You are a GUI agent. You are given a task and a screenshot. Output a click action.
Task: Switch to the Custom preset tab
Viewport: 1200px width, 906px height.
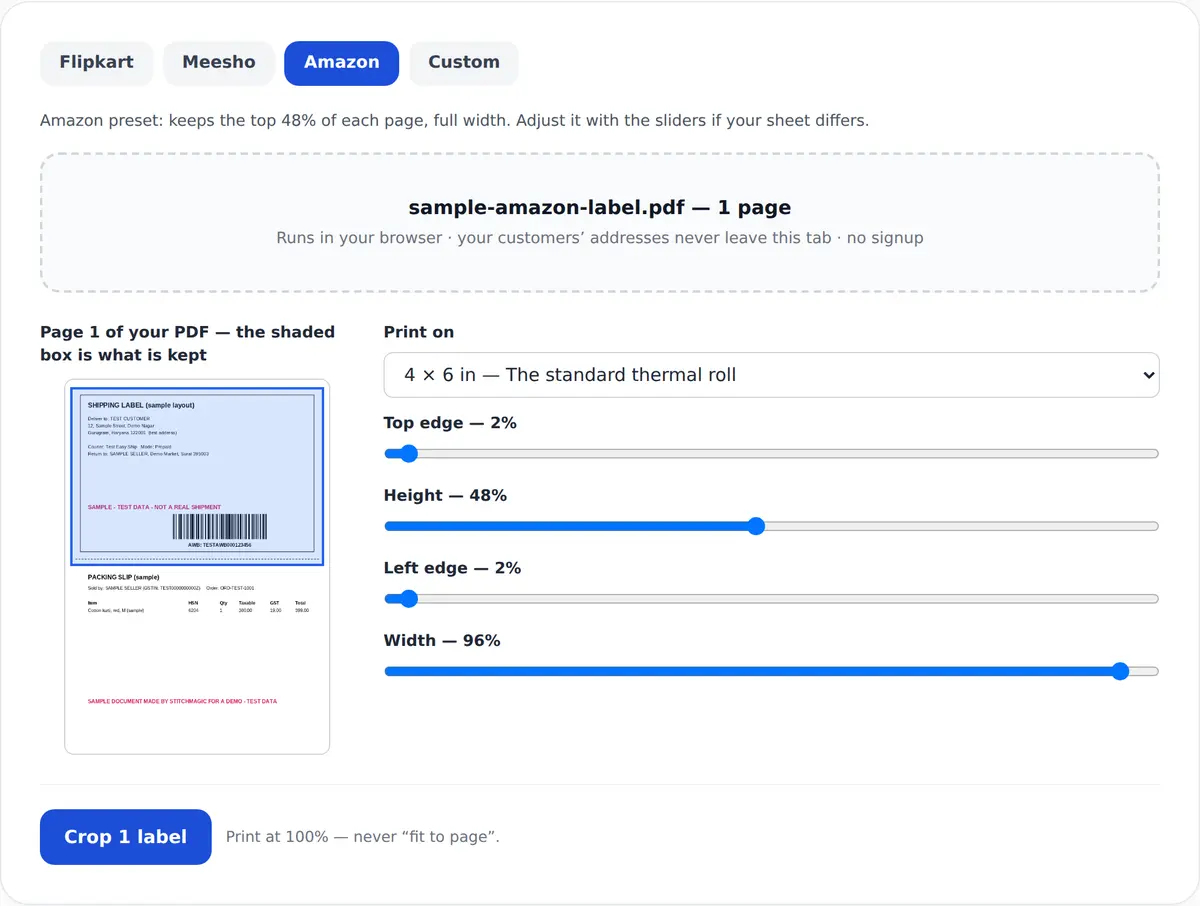click(x=464, y=62)
